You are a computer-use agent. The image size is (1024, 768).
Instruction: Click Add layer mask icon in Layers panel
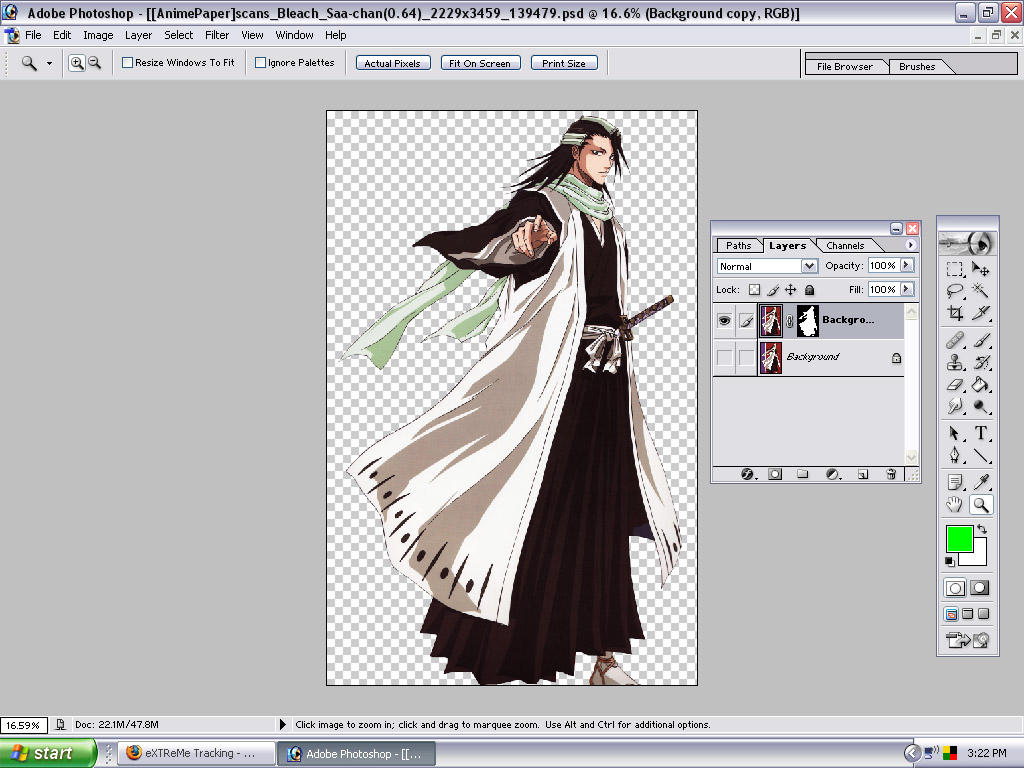775,474
